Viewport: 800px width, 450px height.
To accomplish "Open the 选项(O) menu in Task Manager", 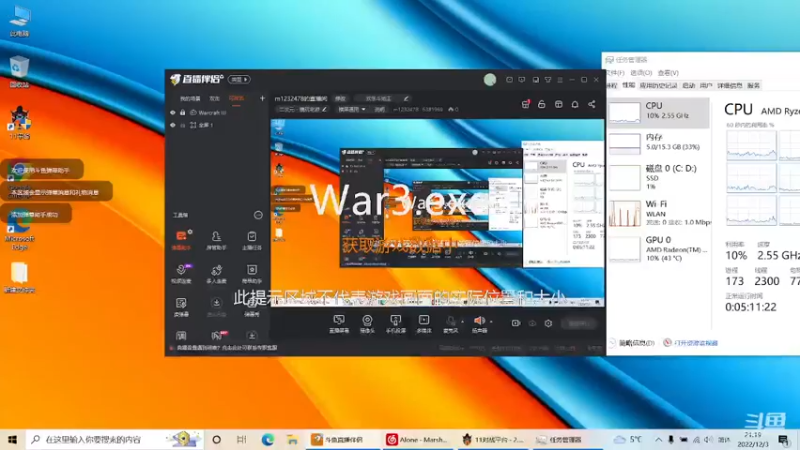I will [641, 73].
